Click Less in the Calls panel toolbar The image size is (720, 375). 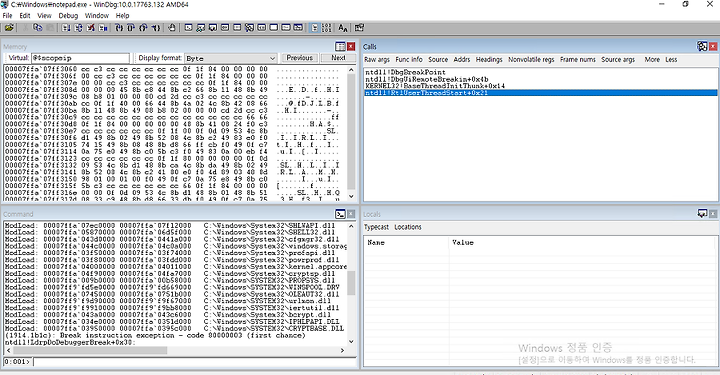671,60
